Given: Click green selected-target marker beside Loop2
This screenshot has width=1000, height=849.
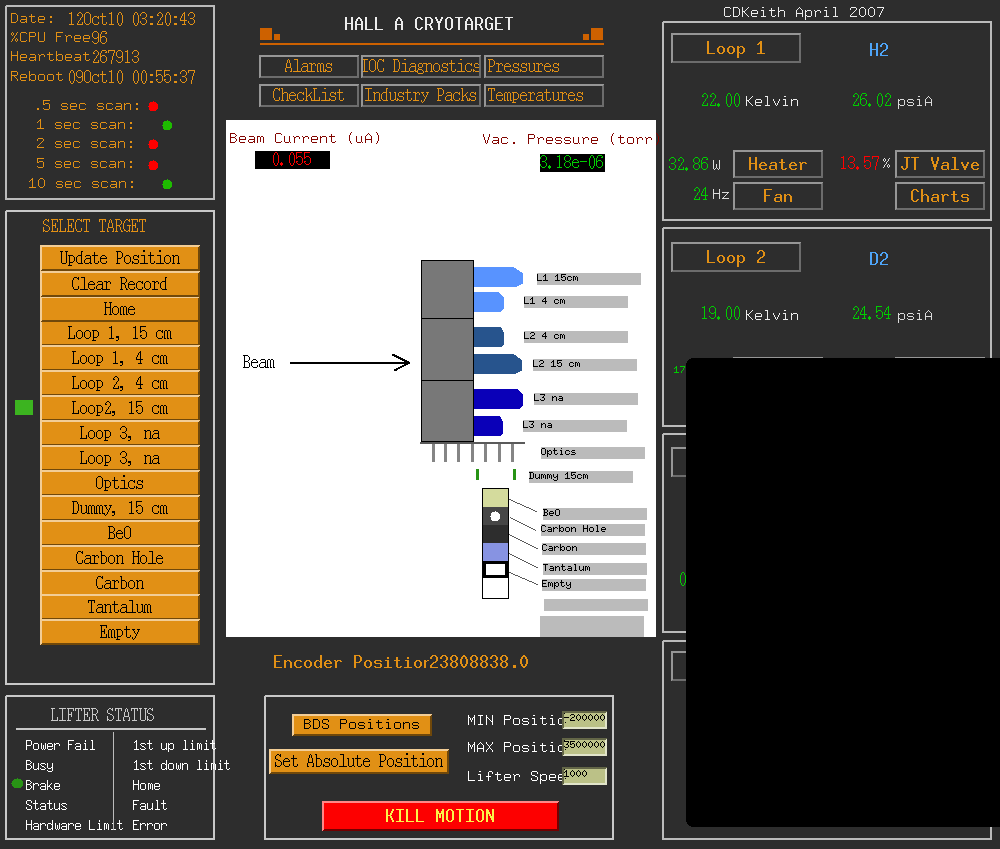Looking at the screenshot, I should click(x=24, y=408).
